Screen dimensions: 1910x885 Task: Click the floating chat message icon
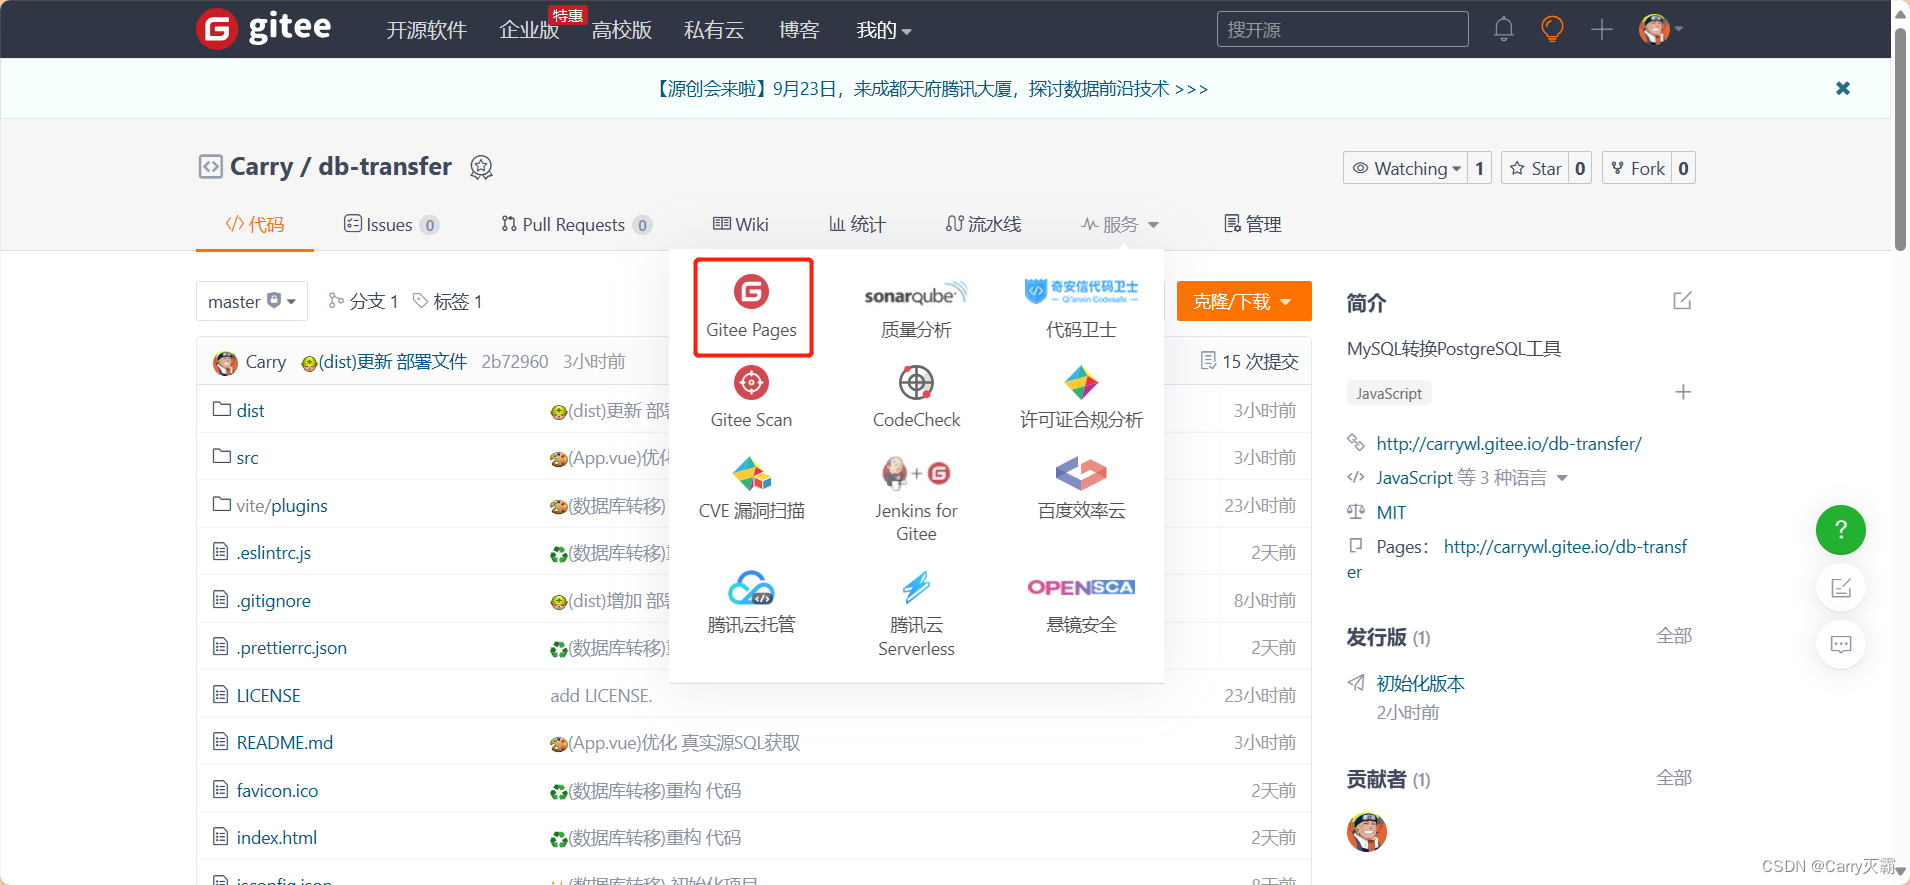point(1841,644)
